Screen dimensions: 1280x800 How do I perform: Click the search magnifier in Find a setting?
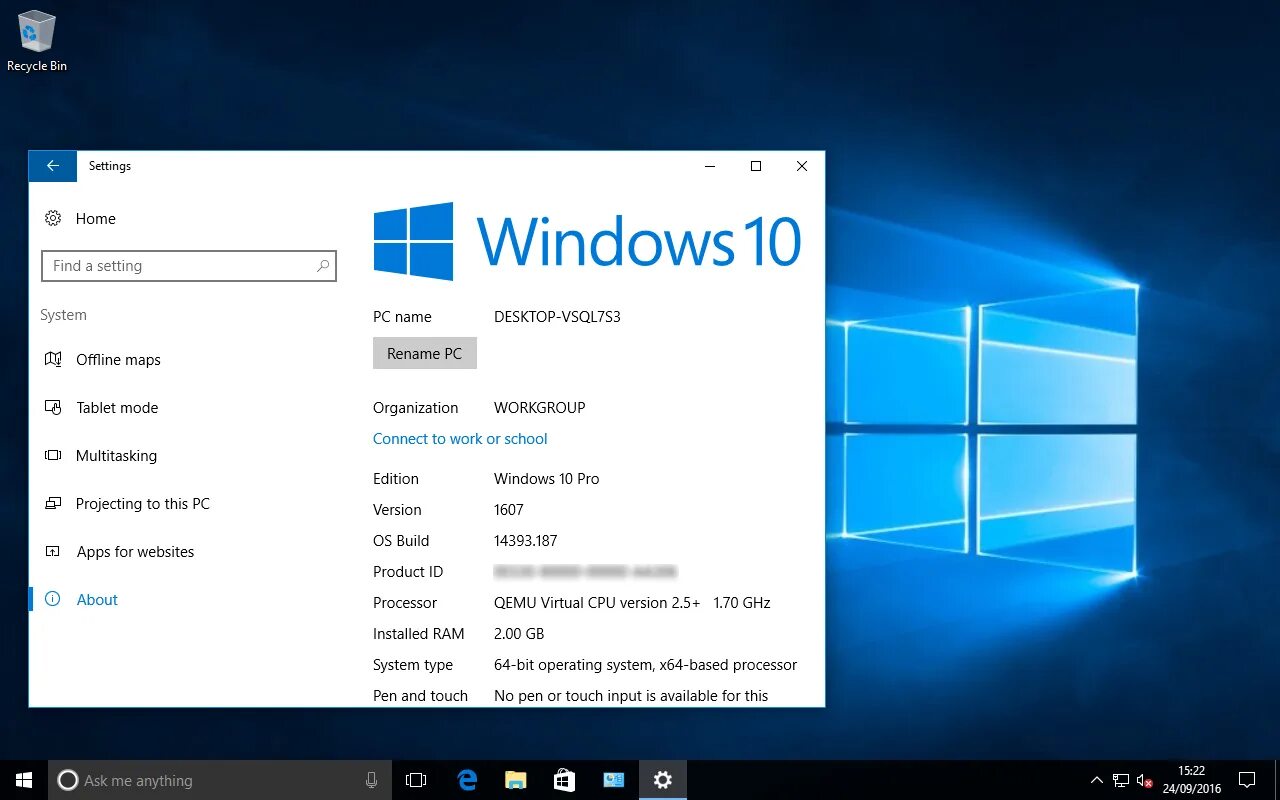tap(323, 266)
